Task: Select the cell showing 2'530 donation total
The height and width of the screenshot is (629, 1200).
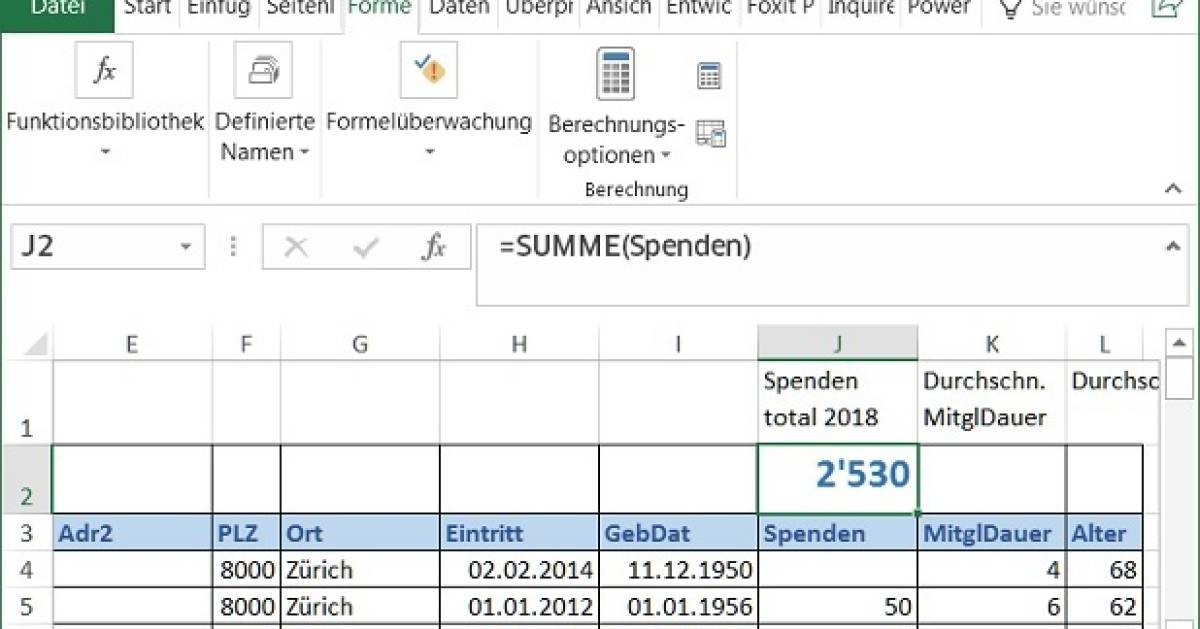Action: click(x=837, y=478)
